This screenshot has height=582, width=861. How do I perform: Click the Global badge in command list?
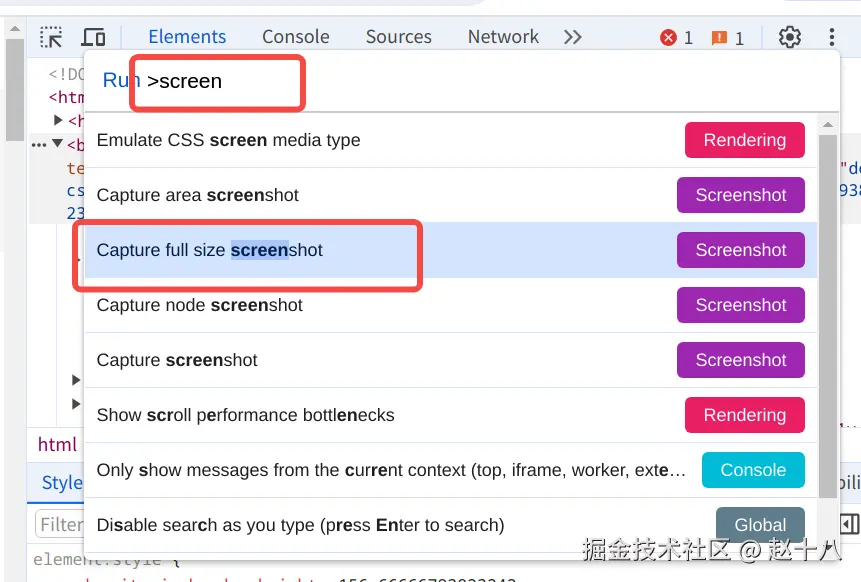click(x=760, y=524)
